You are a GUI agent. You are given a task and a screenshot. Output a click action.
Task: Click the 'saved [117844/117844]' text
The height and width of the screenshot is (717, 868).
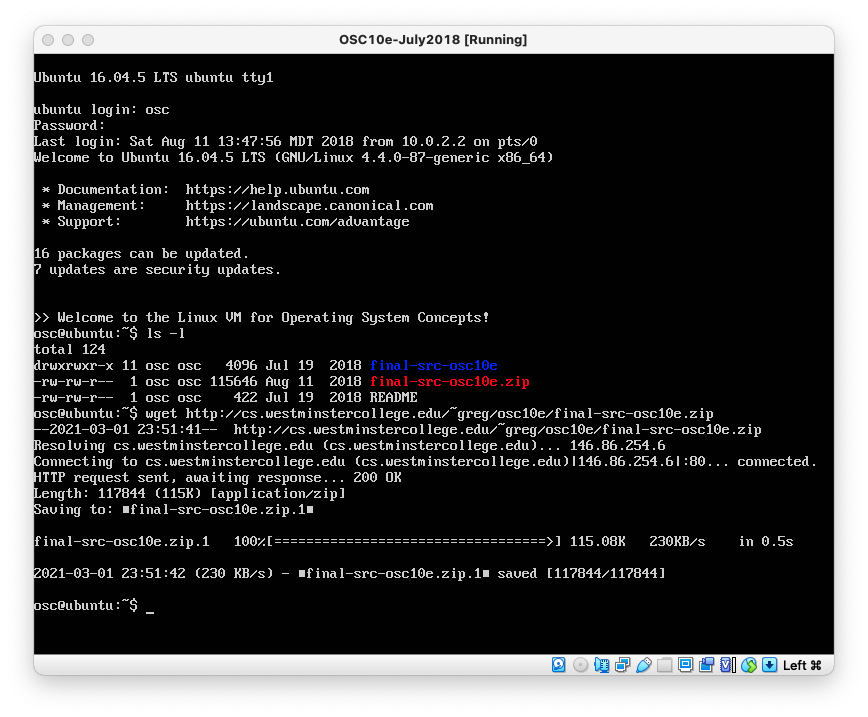581,574
